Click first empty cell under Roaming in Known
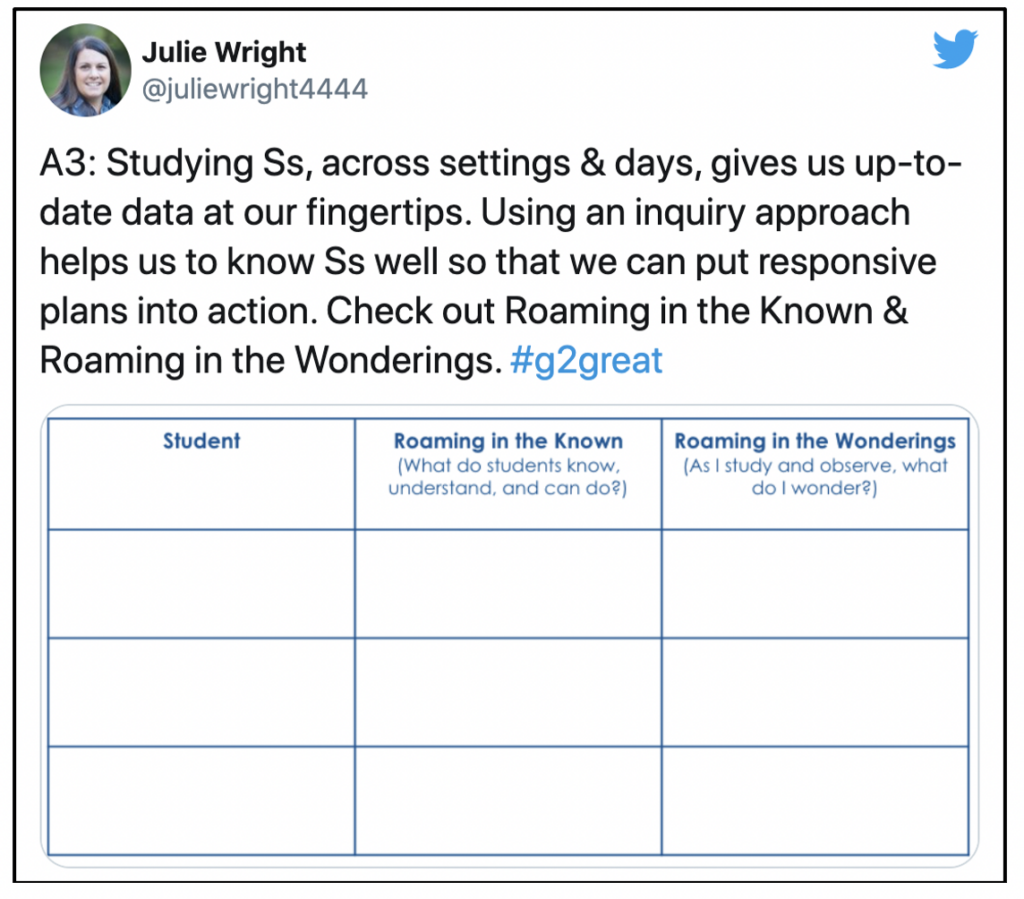The image size is (1024, 899). (508, 584)
